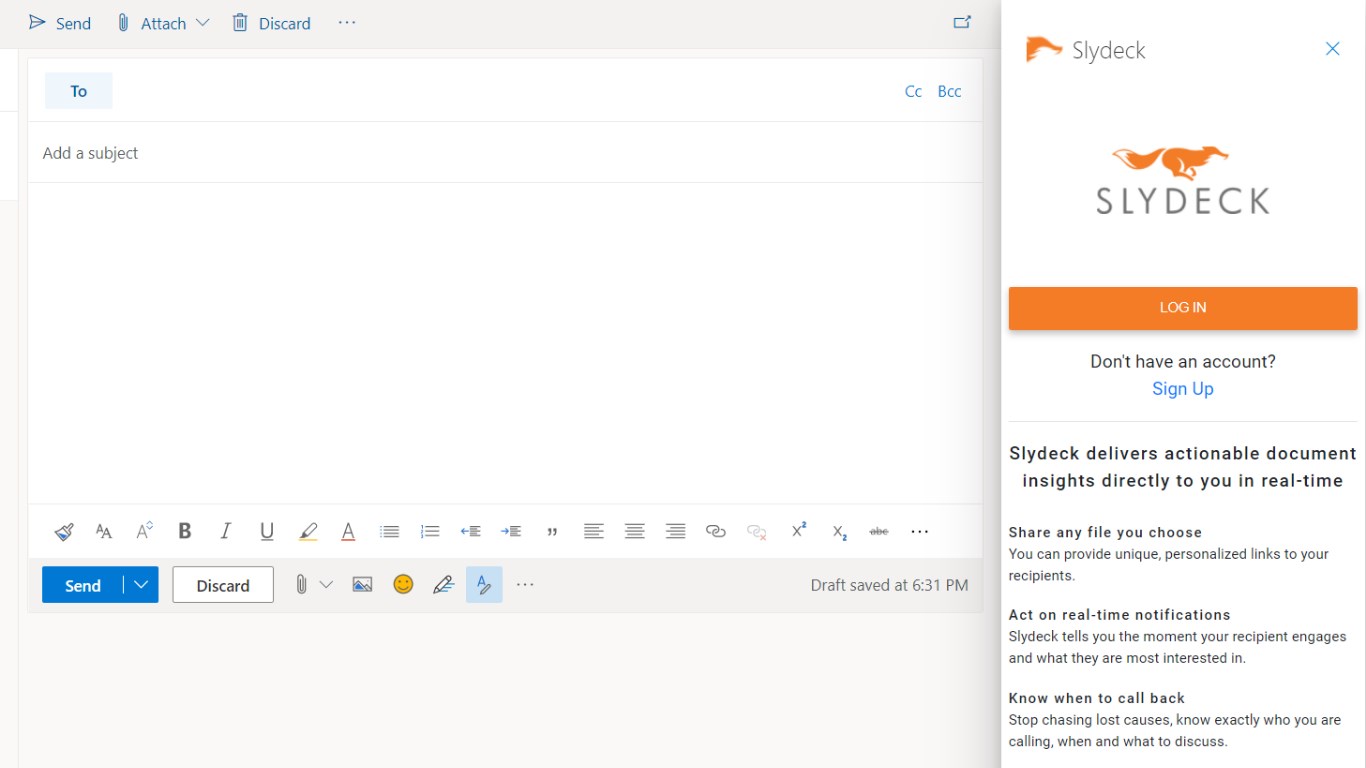Click the Slydeck fox header logo

1044,49
